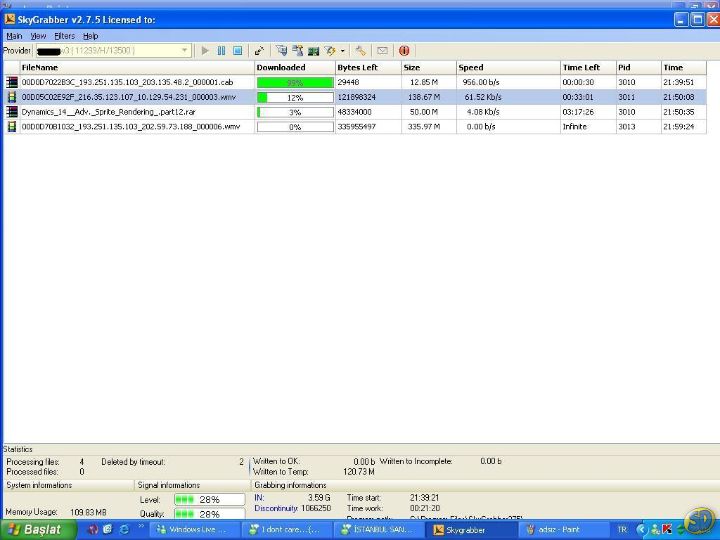
Task: Open the View menu
Action: 38,36
